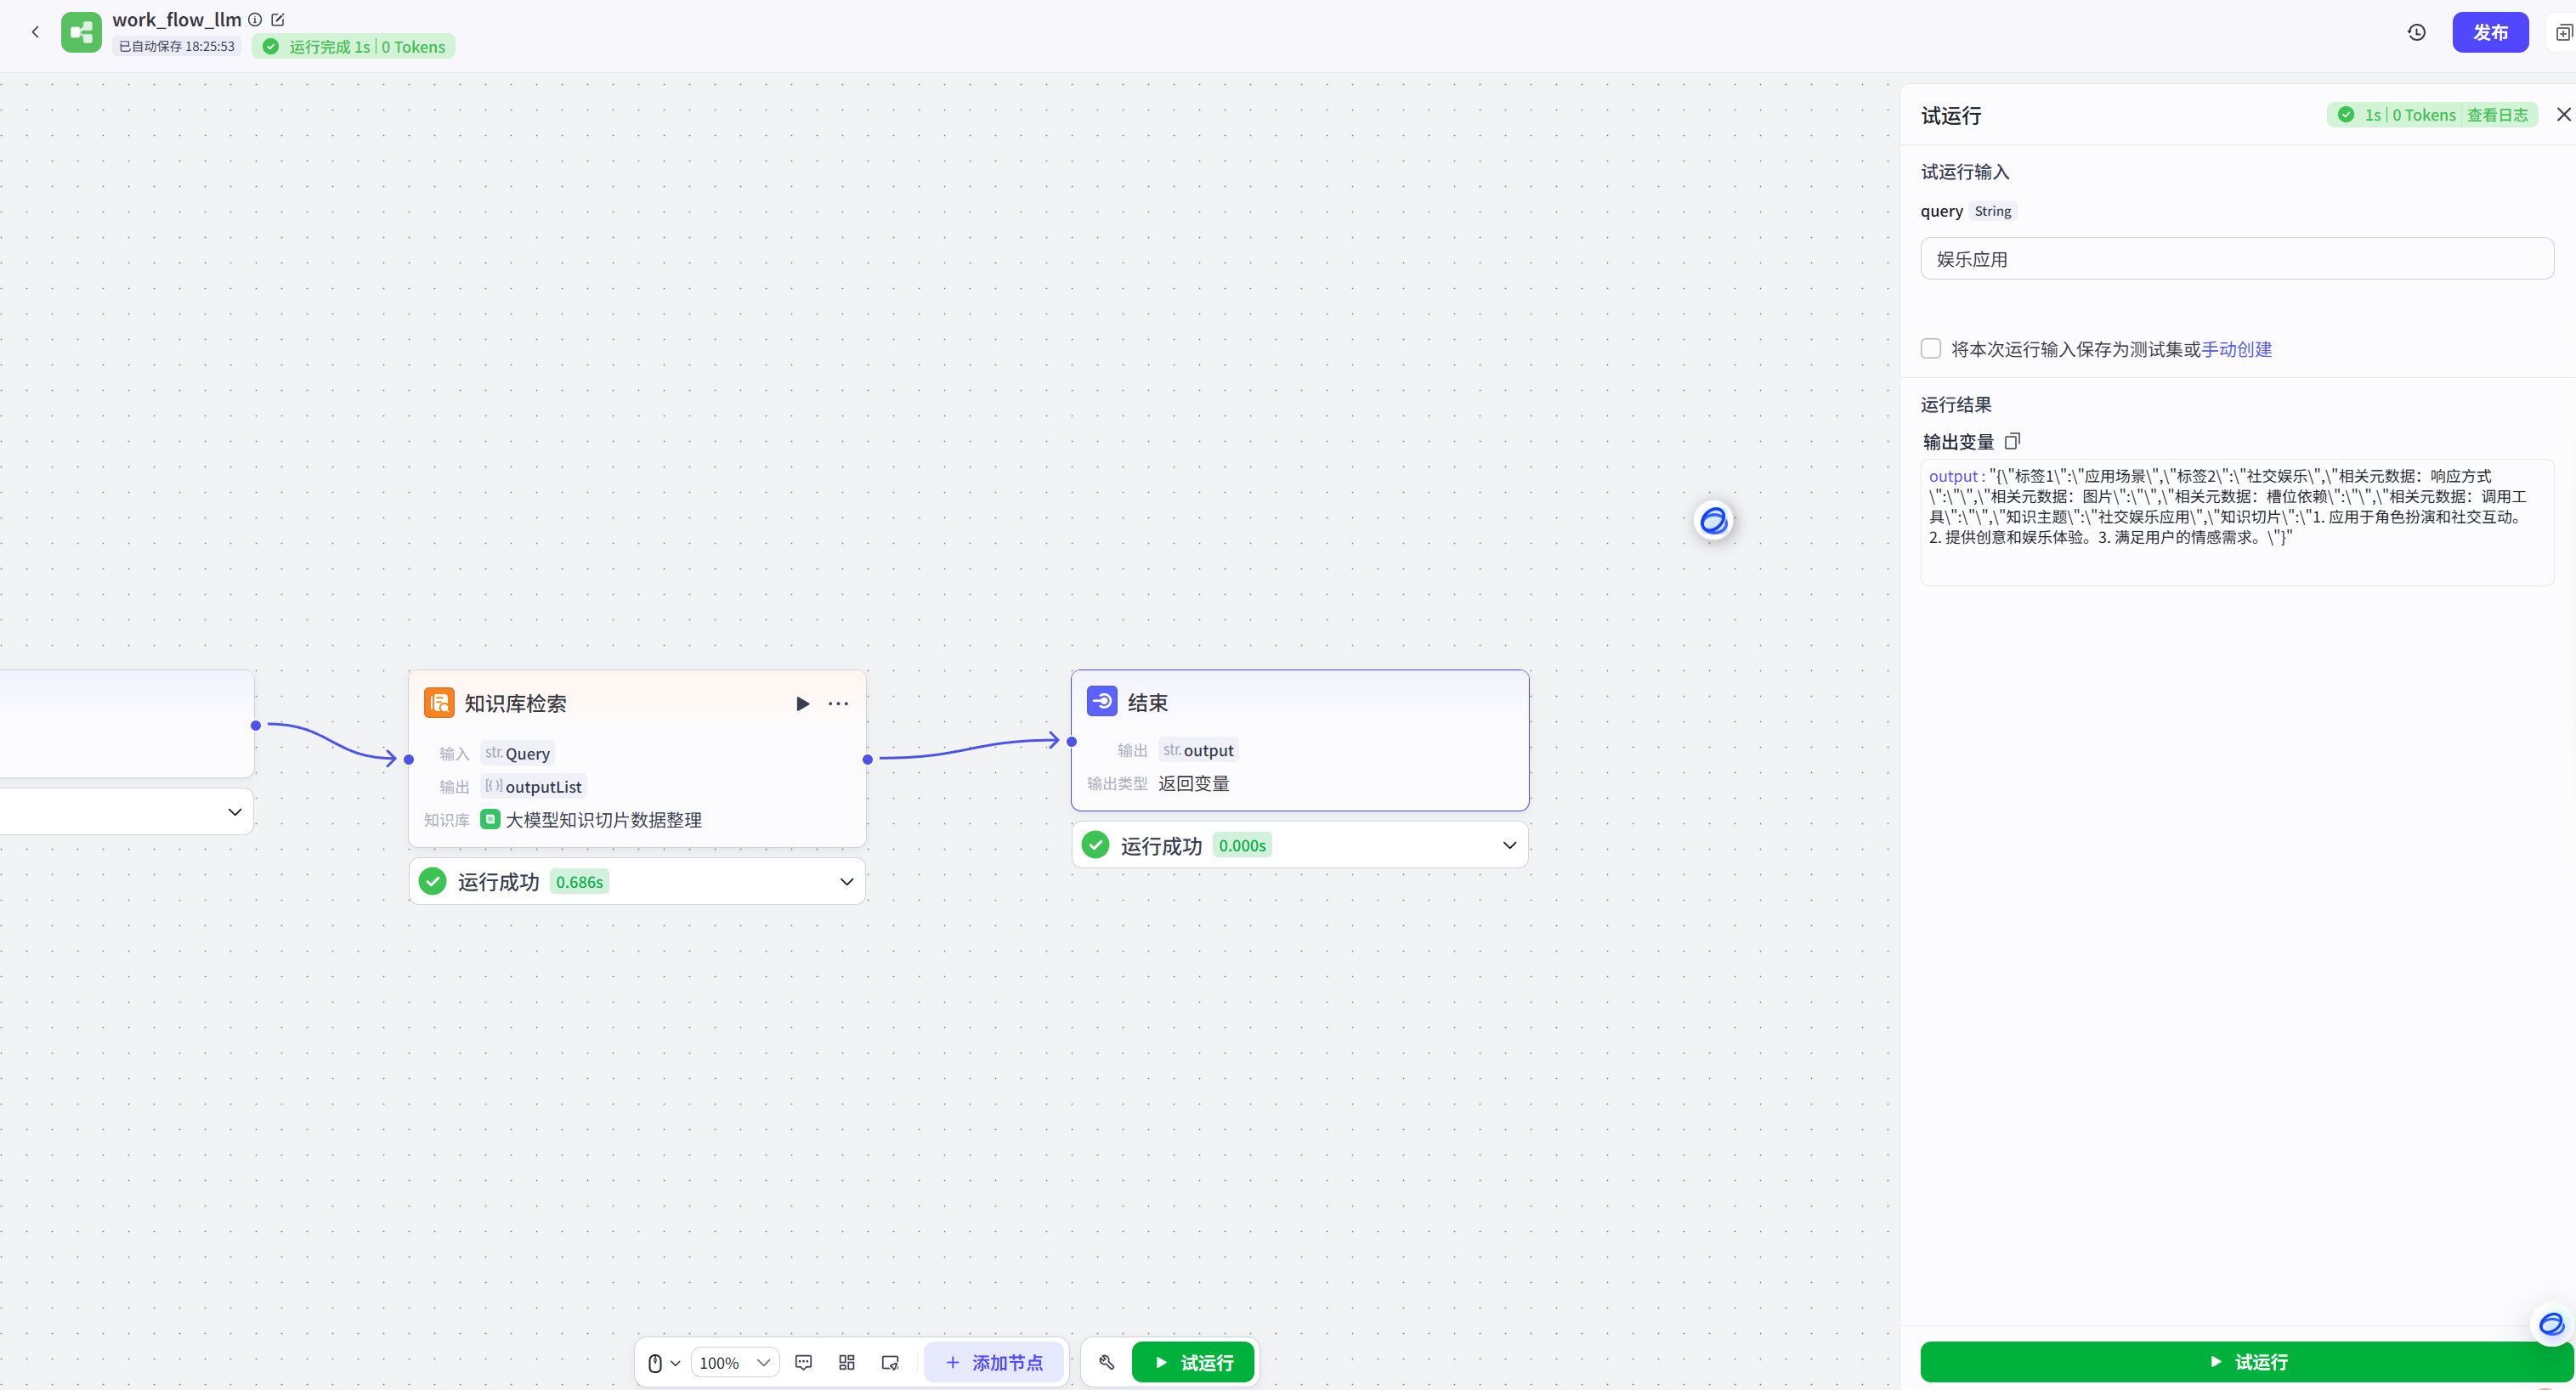Click green 试运行 button in right panel
This screenshot has width=2576, height=1390.
[2246, 1361]
